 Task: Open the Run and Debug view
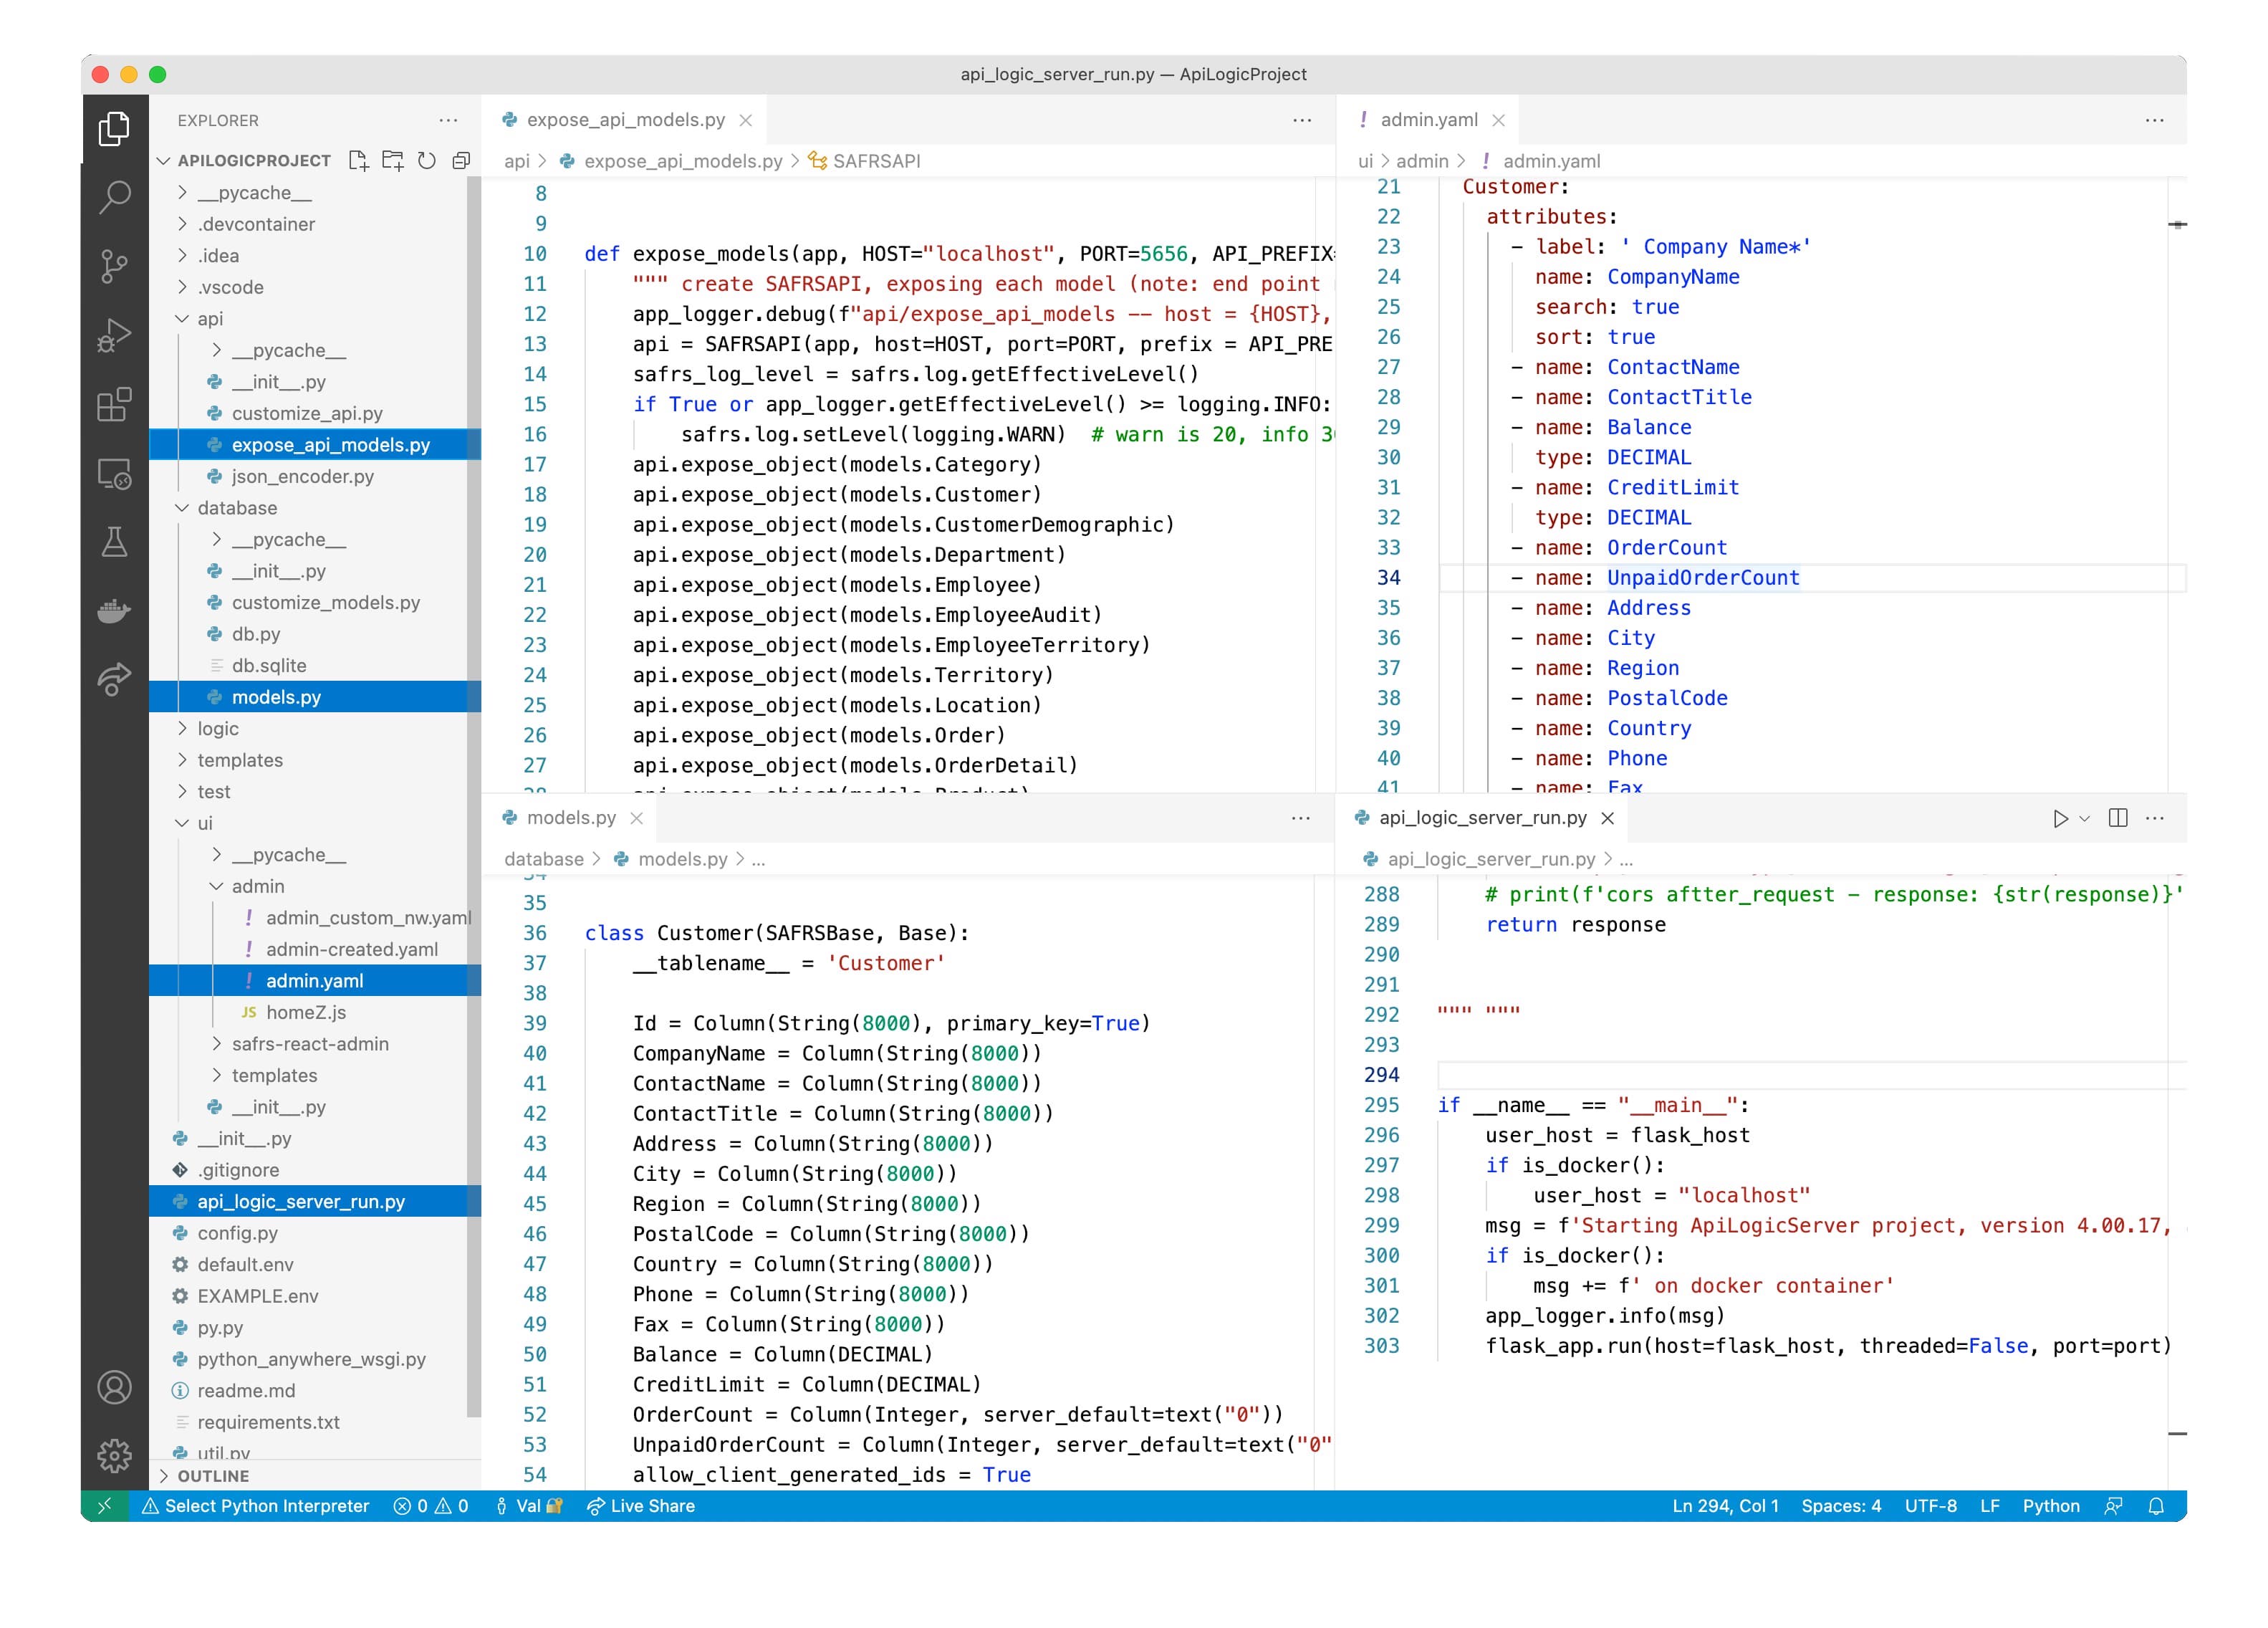click(x=114, y=335)
